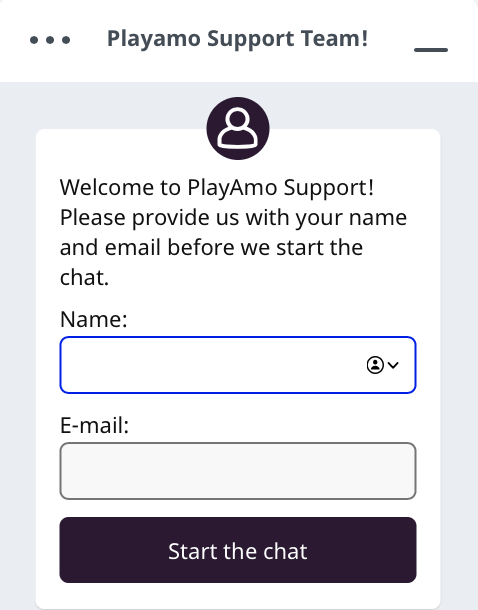The width and height of the screenshot is (478, 610).
Task: Click the Start the chat button
Action: 238,550
